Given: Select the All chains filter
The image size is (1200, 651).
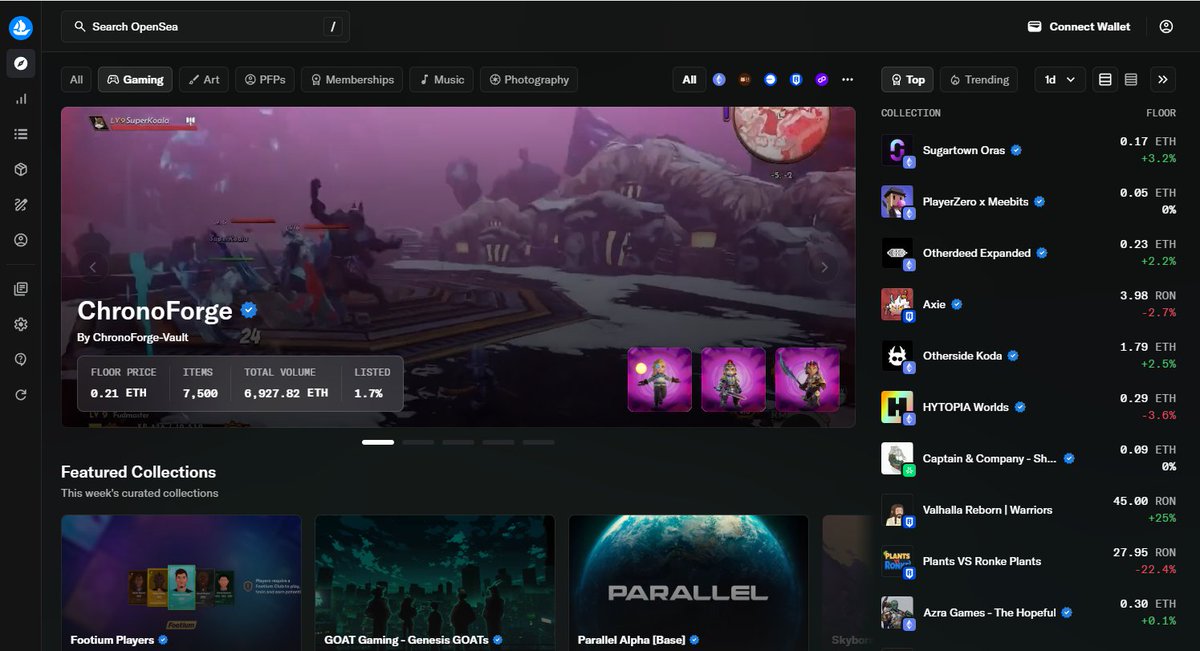Looking at the screenshot, I should click(x=690, y=80).
